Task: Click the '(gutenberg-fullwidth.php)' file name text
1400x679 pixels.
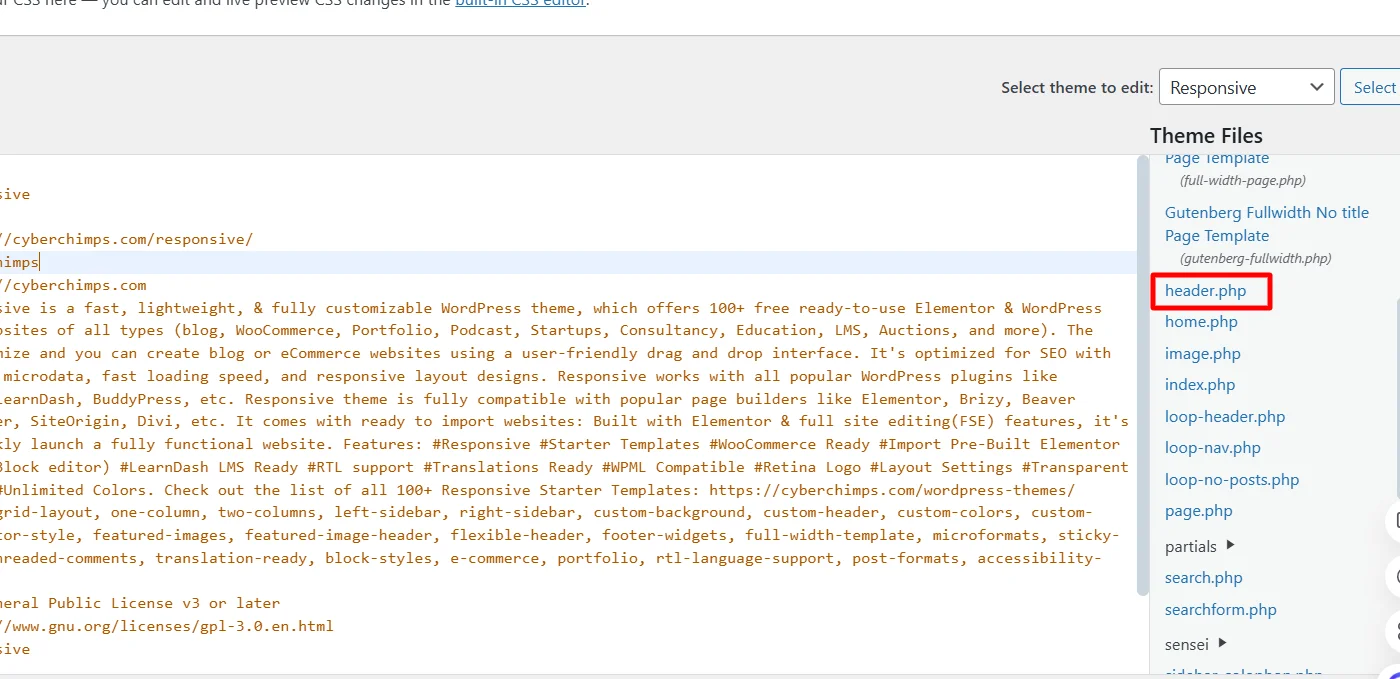Action: (x=1256, y=259)
